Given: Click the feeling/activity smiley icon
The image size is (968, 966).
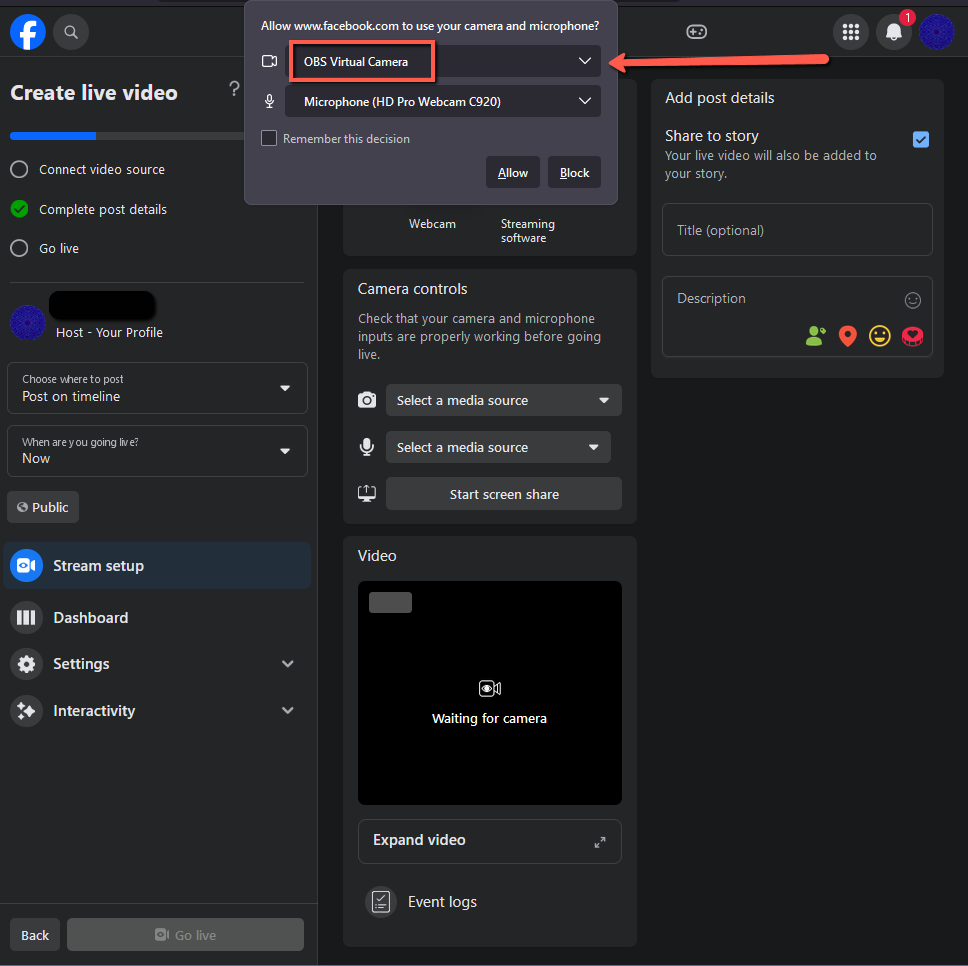Looking at the screenshot, I should 880,336.
